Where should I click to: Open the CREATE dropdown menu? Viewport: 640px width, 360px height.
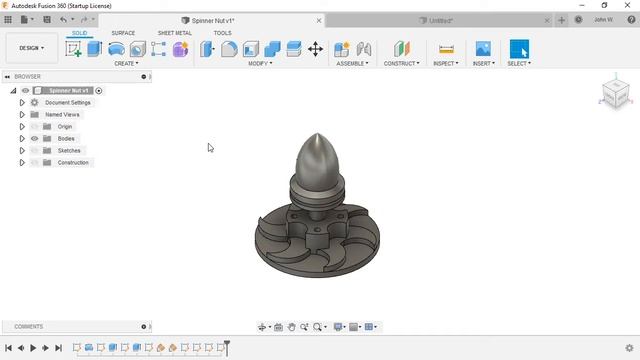point(126,64)
